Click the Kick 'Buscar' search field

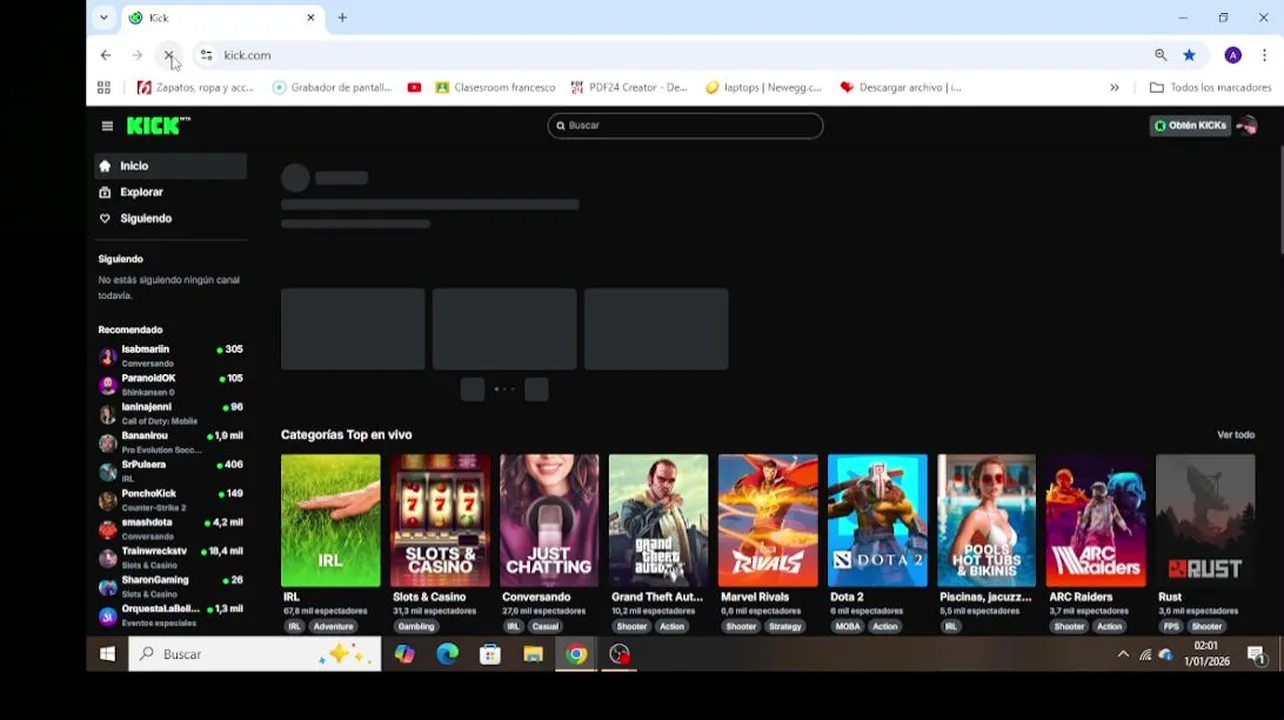685,126
